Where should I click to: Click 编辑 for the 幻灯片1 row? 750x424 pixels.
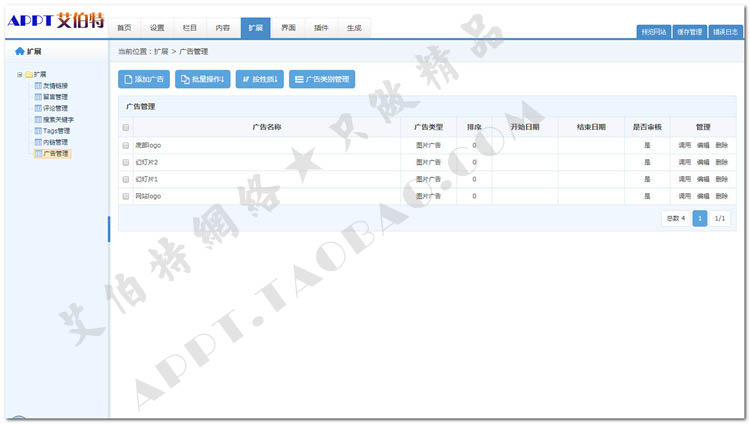coord(703,179)
